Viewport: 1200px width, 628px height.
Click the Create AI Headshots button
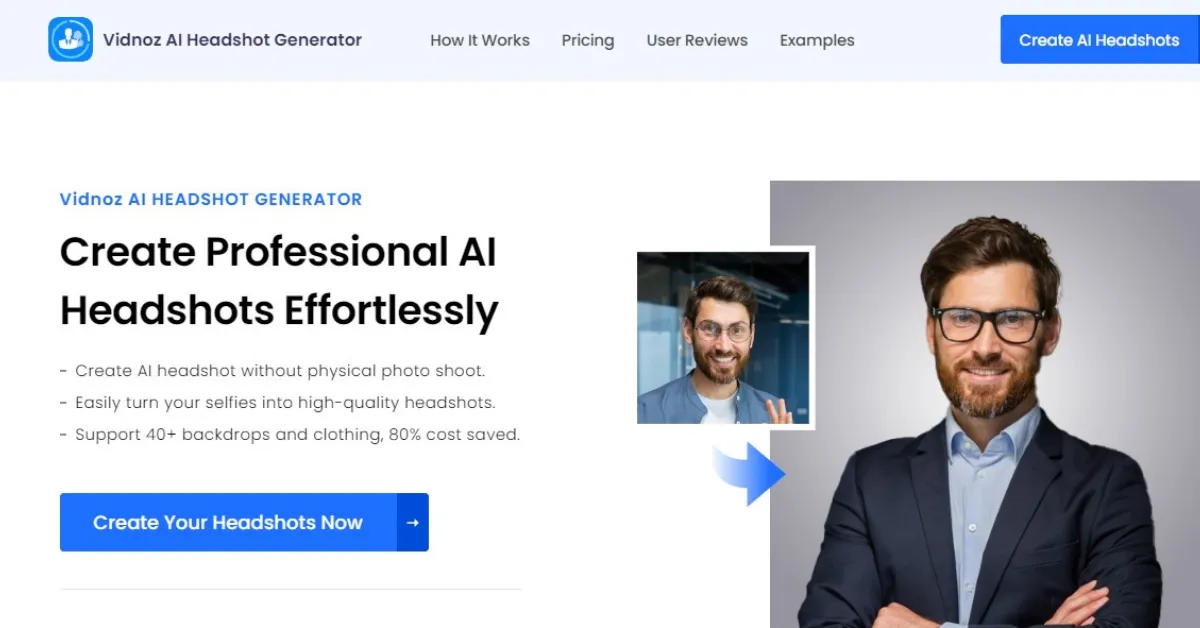pos(1099,40)
